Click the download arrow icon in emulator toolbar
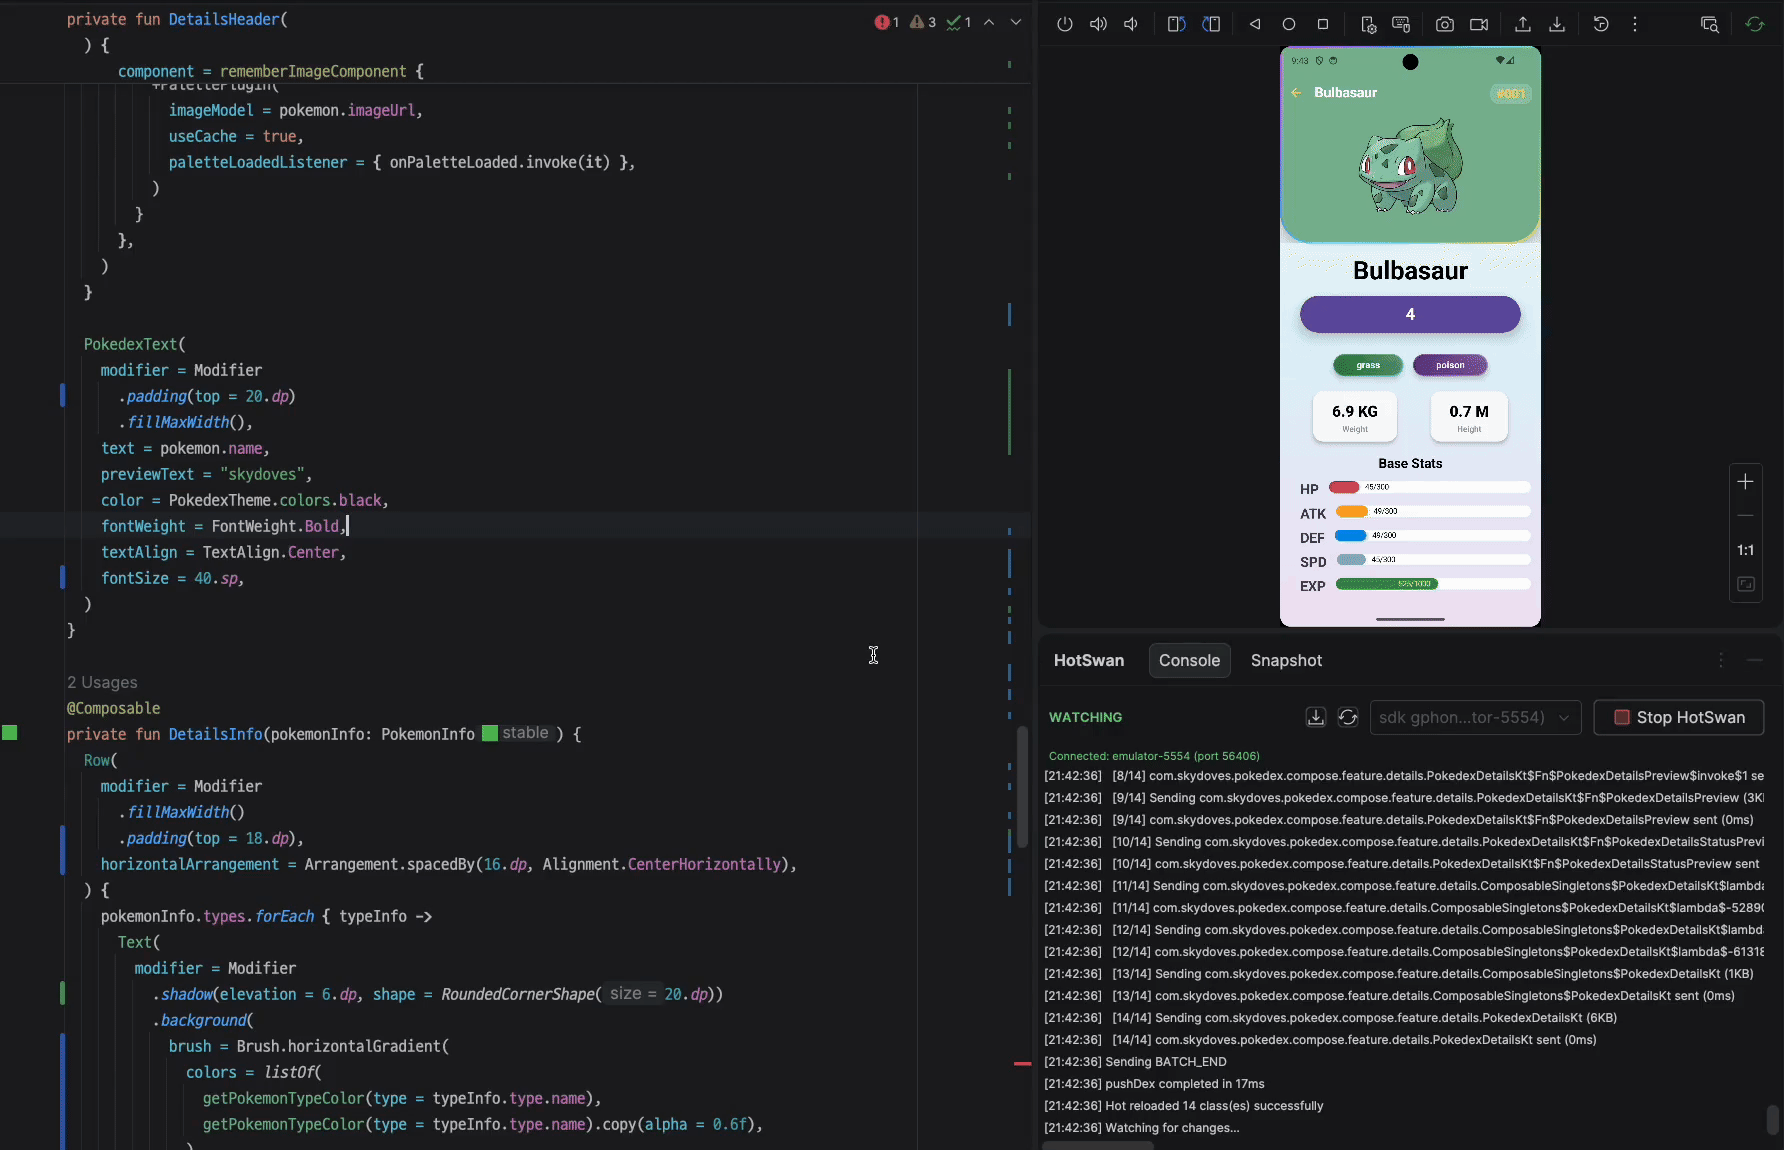Viewport: 1784px width, 1150px height. 1557,24
